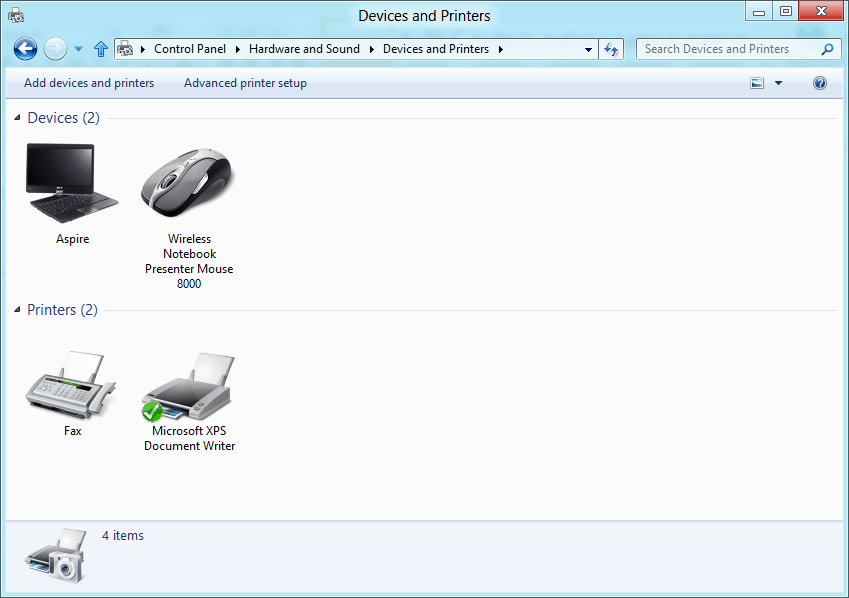Refresh the Devices and Printers view
This screenshot has width=849, height=598.
(611, 49)
